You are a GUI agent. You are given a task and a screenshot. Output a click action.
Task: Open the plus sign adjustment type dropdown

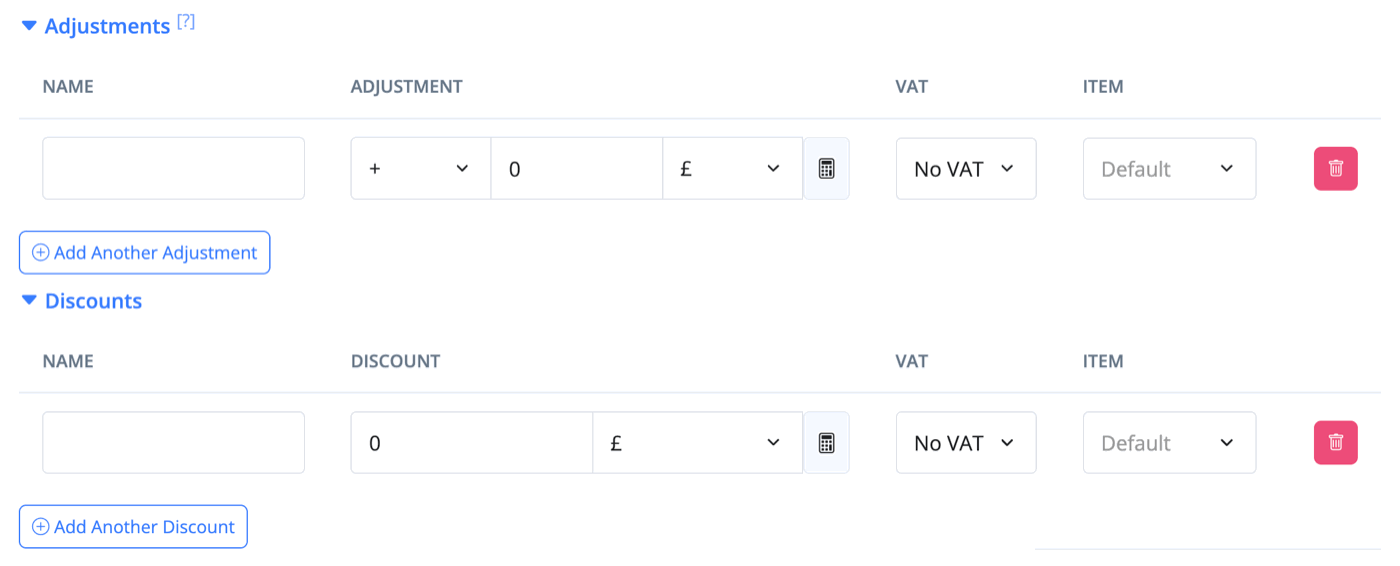click(420, 168)
